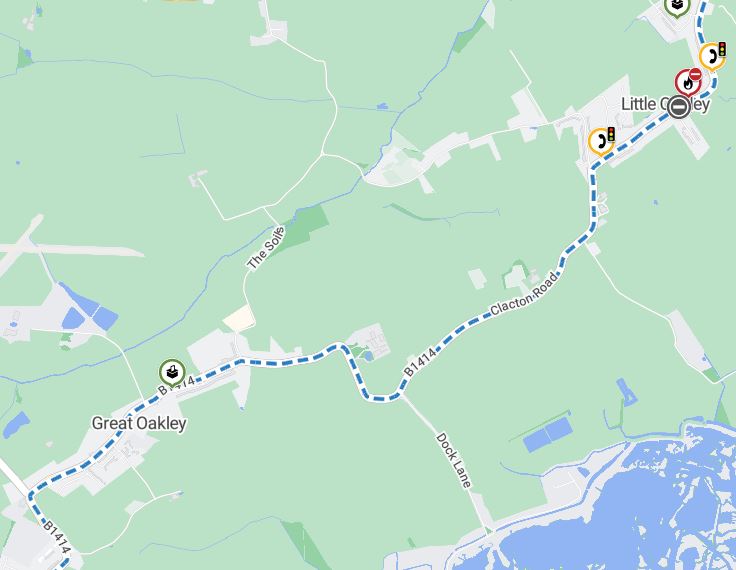The width and height of the screenshot is (736, 570).
Task: Click the B1414 label beside Clacton Road
Action: (x=420, y=362)
